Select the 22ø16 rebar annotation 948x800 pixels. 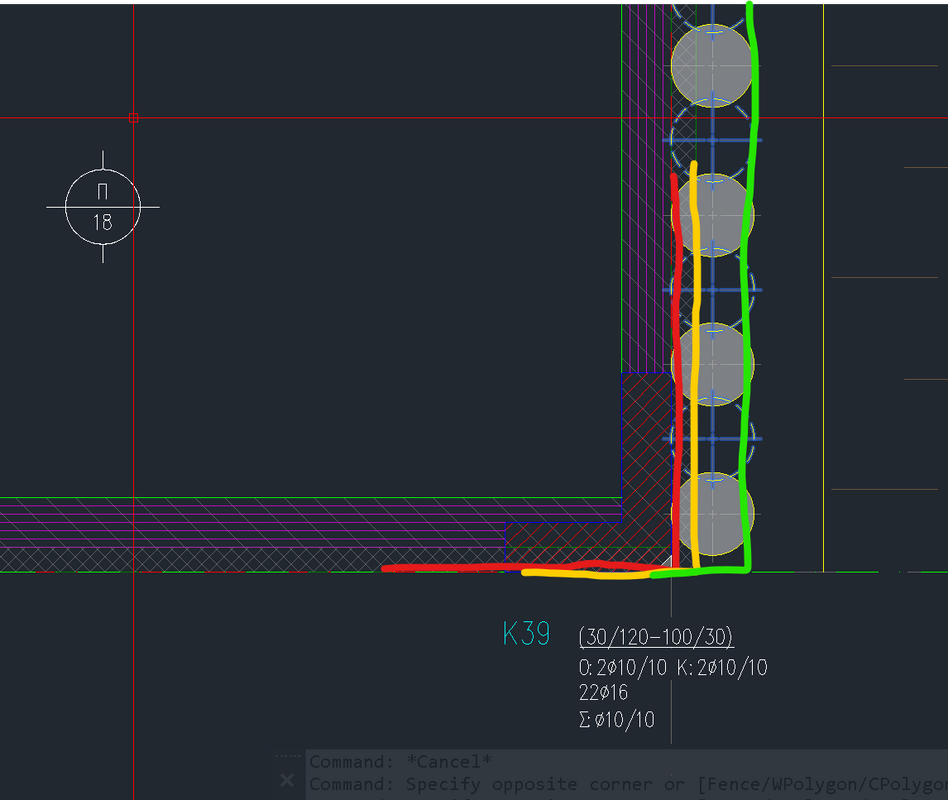[603, 693]
